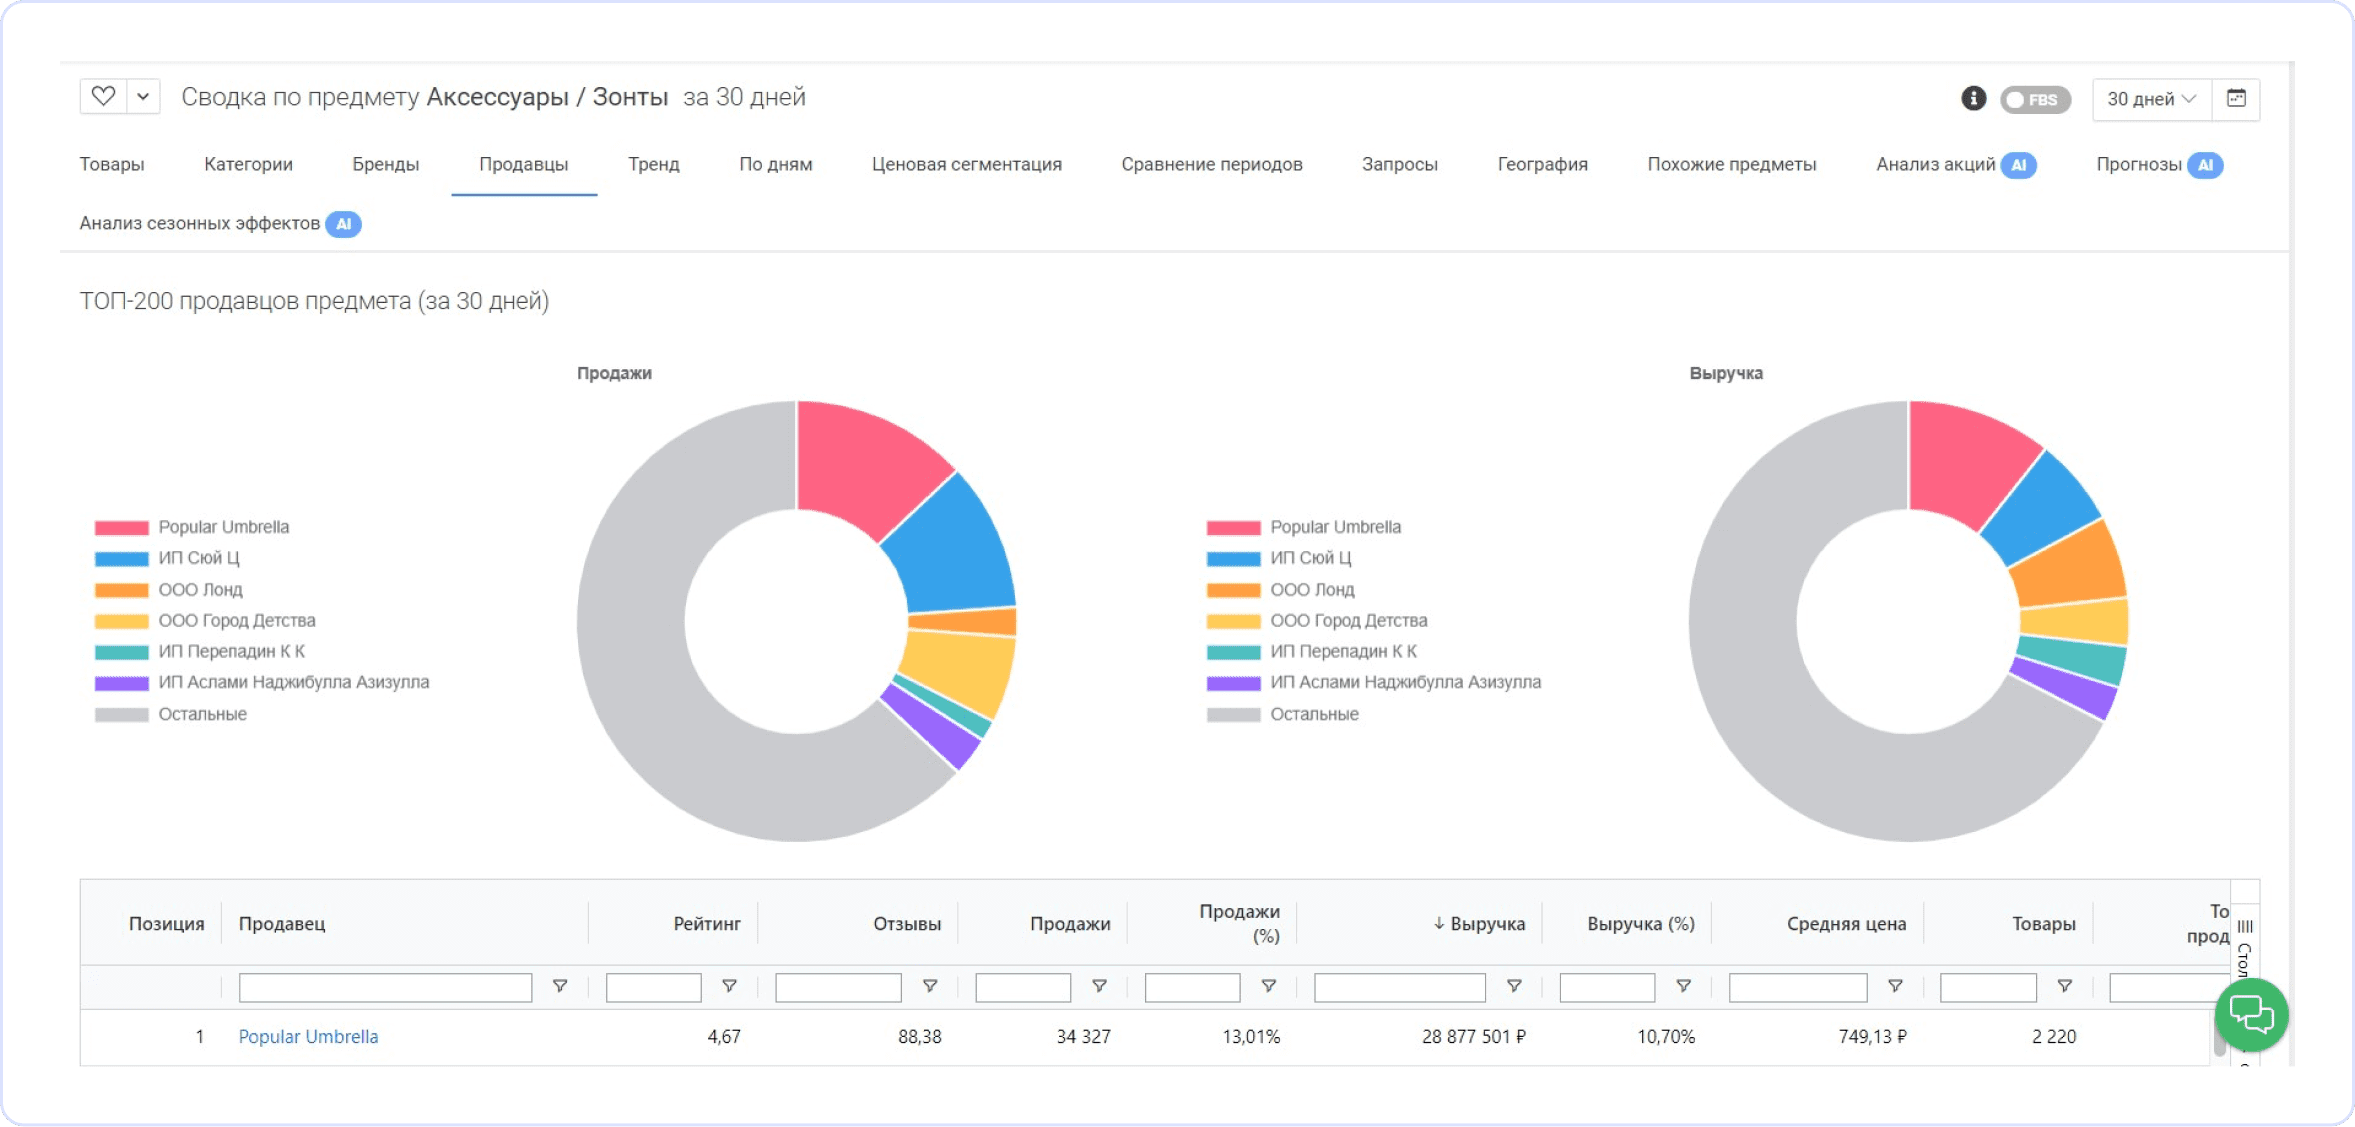
Task: Open the columns side panel expander
Action: [x=2244, y=940]
